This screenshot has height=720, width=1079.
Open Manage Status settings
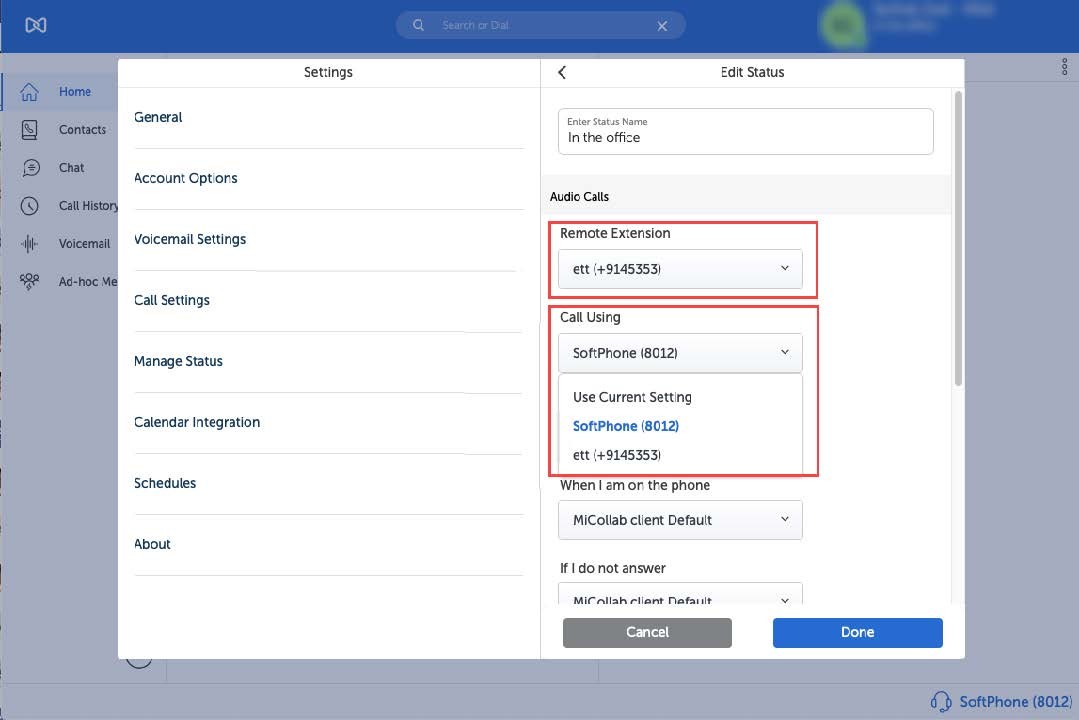pyautogui.click(x=178, y=361)
